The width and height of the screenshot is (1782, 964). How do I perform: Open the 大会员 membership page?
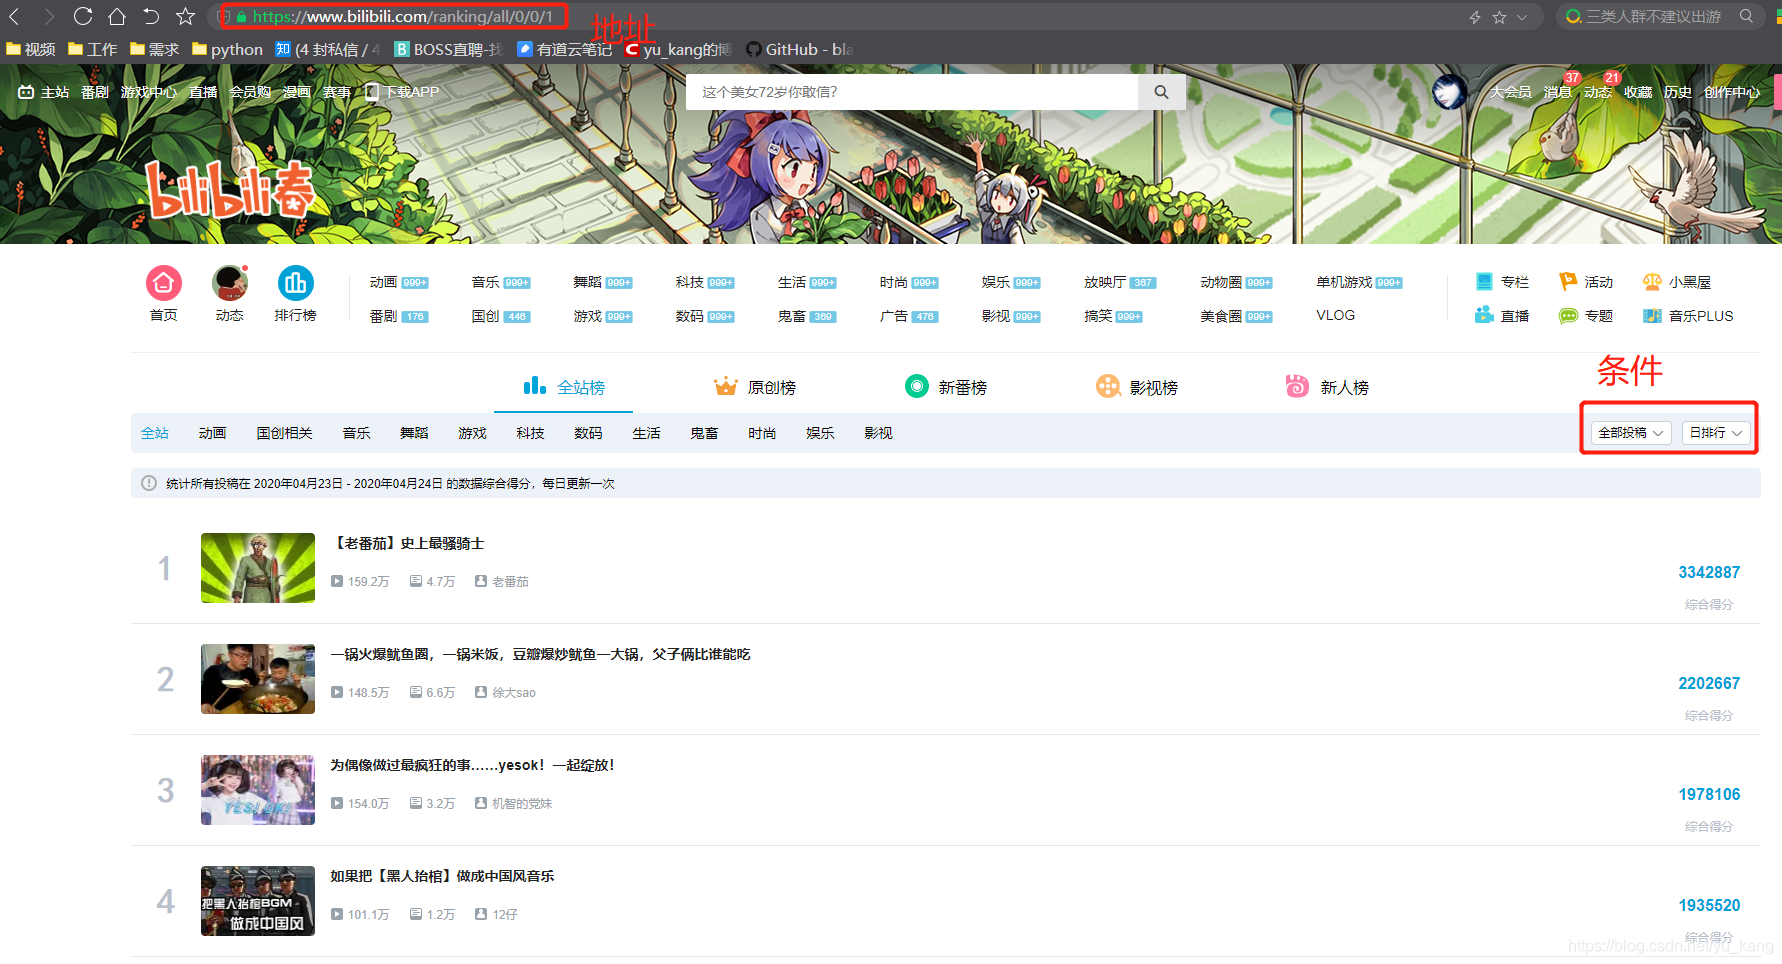(x=1511, y=91)
